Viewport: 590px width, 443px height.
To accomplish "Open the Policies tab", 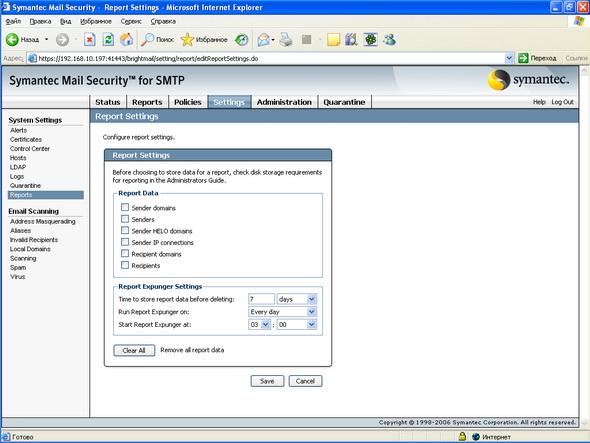I will tap(187, 102).
